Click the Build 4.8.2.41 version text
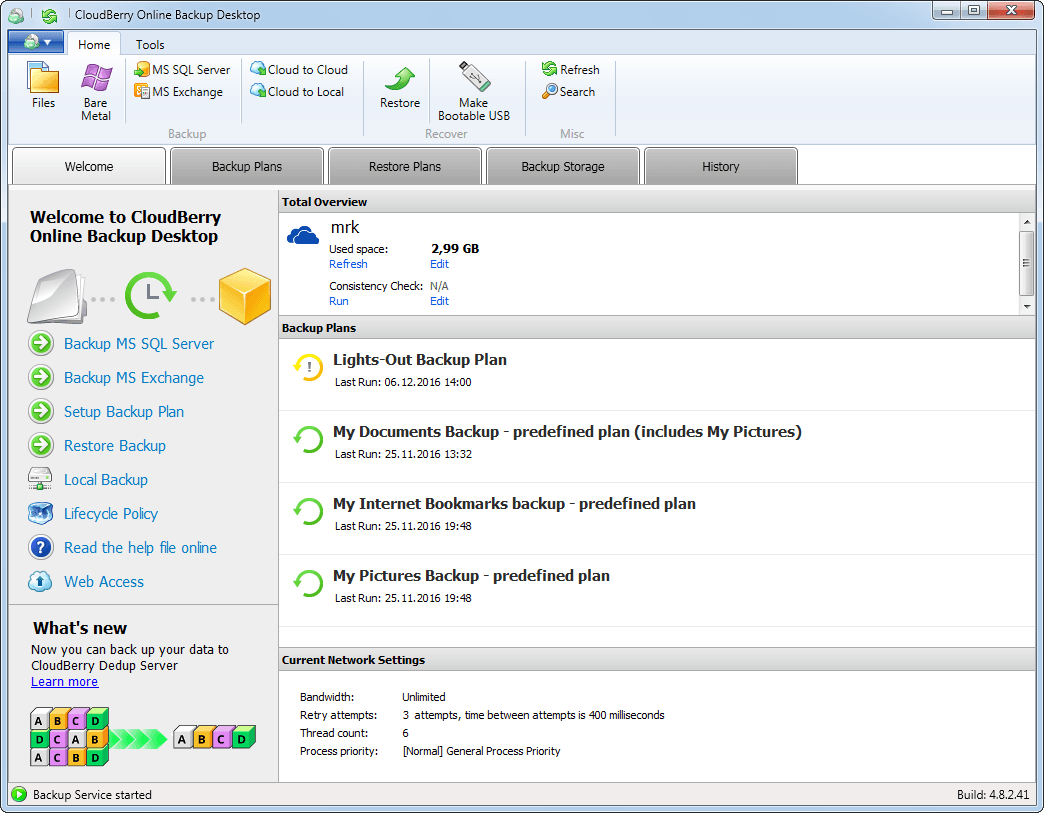The image size is (1044, 813). click(x=993, y=794)
